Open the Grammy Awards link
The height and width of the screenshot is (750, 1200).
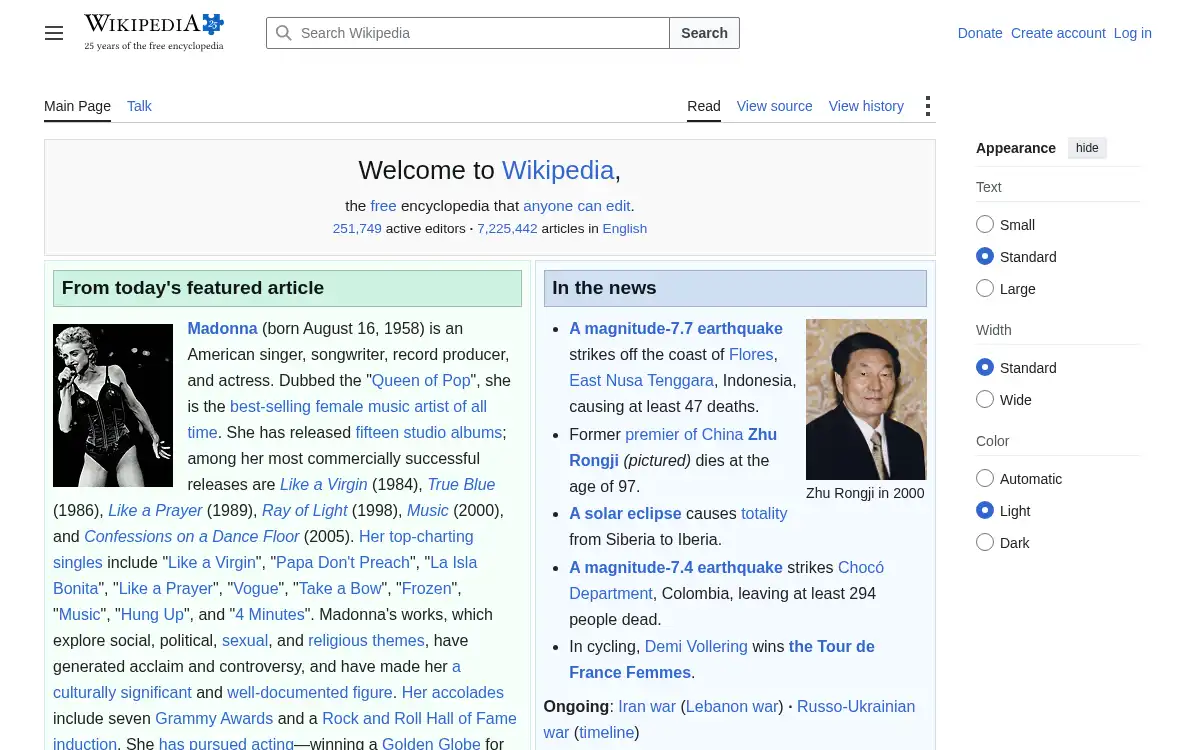coord(214,718)
